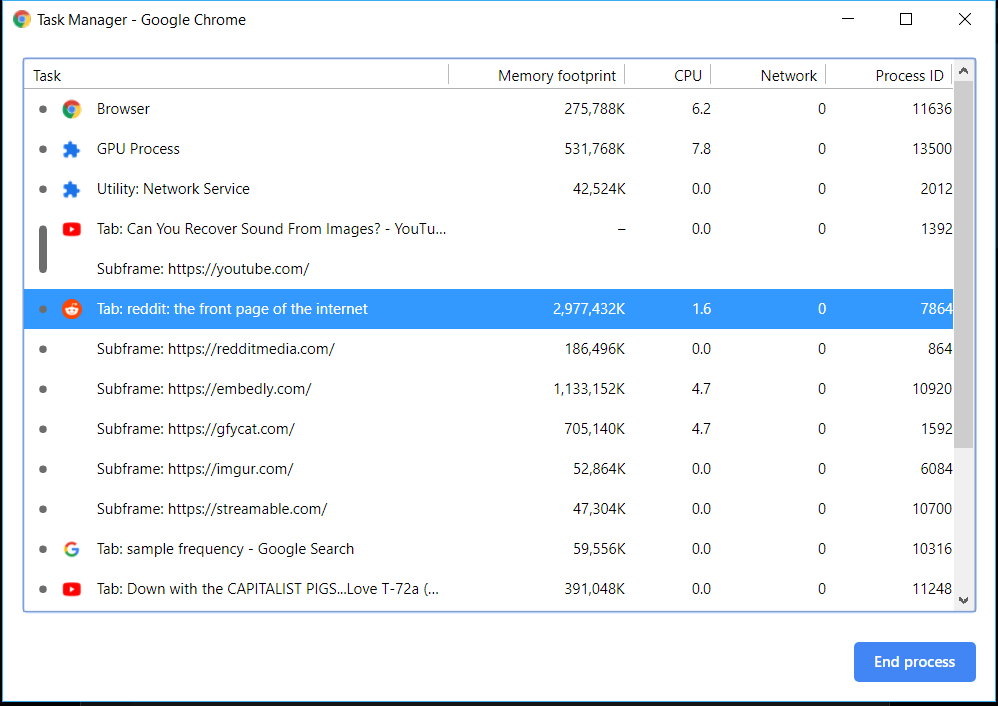Viewport: 998px width, 706px height.
Task: Click the YouTube icon for Recover Sound tab
Action: pos(71,229)
